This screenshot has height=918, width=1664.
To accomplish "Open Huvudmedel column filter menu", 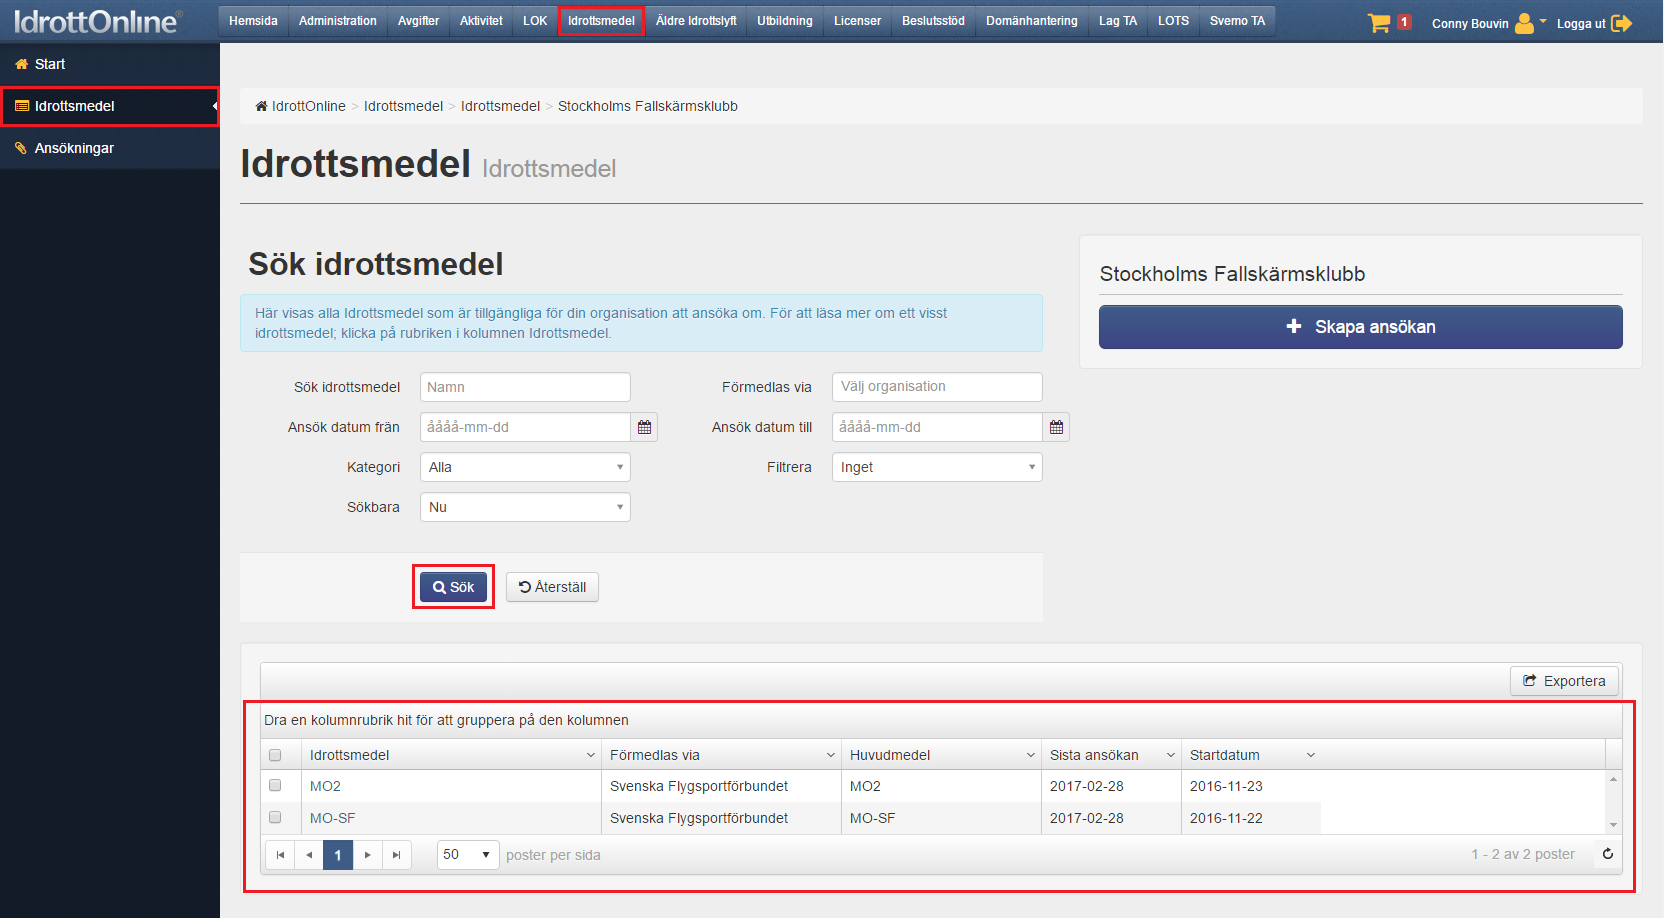I will point(1030,755).
